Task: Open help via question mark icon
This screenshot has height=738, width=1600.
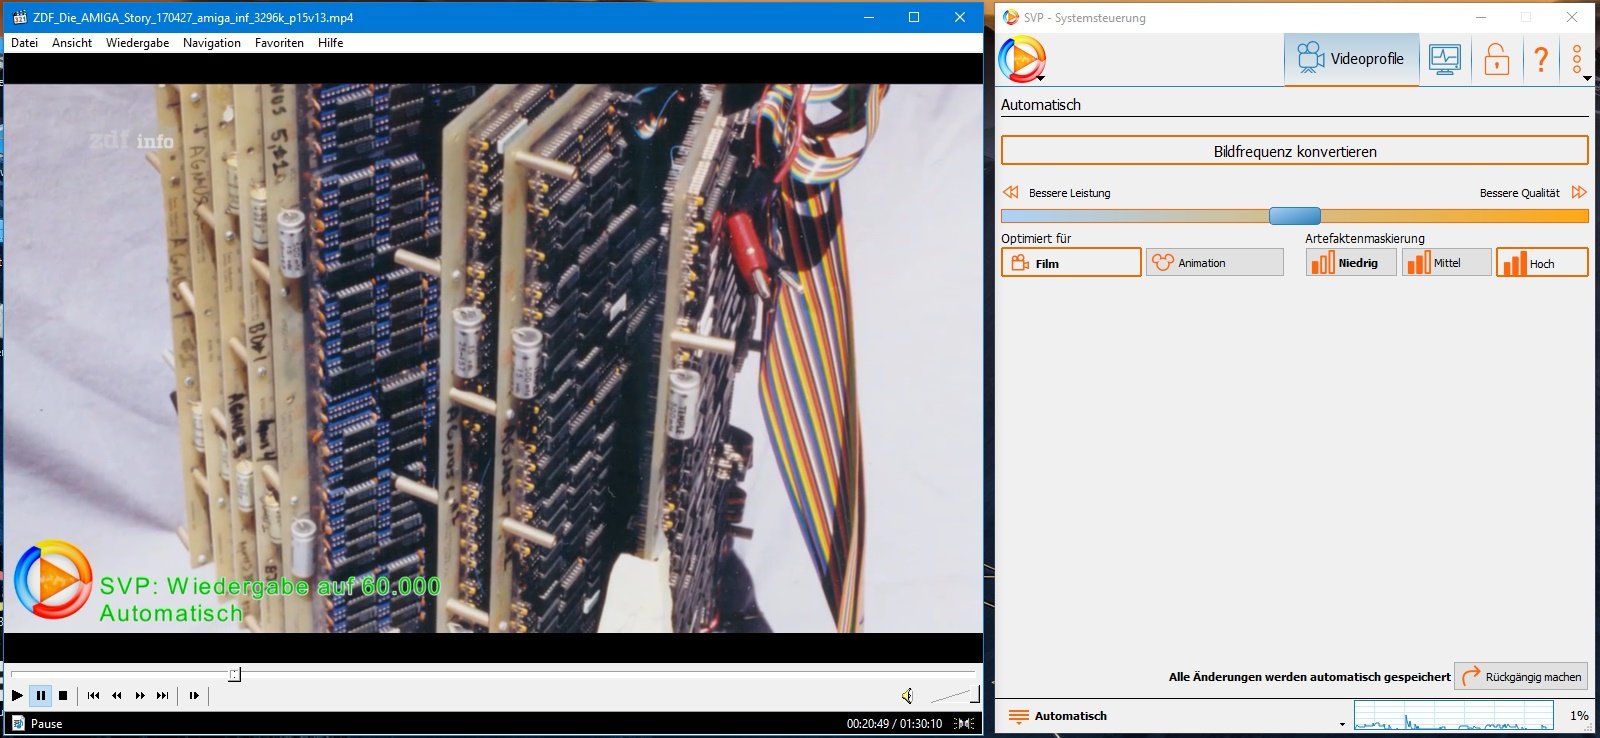Action: pos(1541,59)
